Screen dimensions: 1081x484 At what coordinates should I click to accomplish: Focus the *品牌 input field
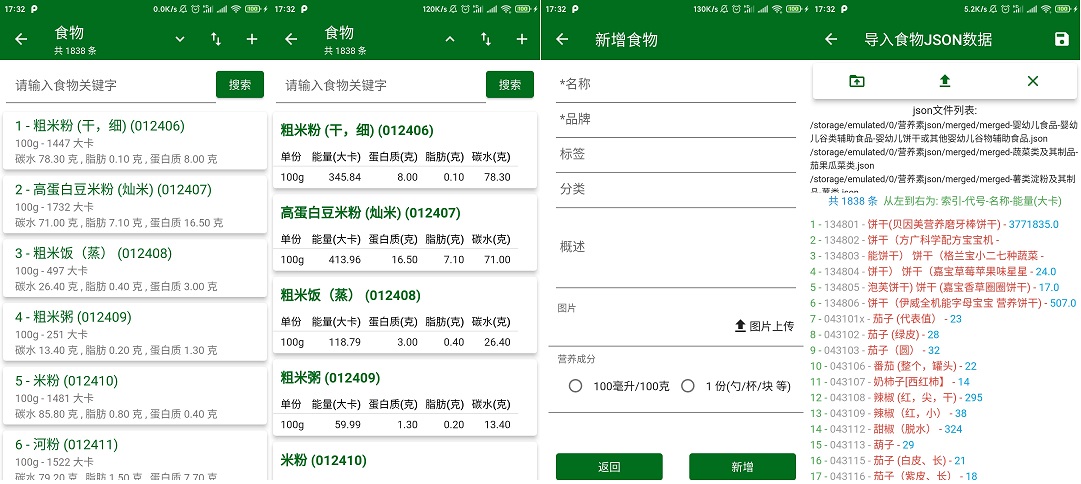[676, 120]
